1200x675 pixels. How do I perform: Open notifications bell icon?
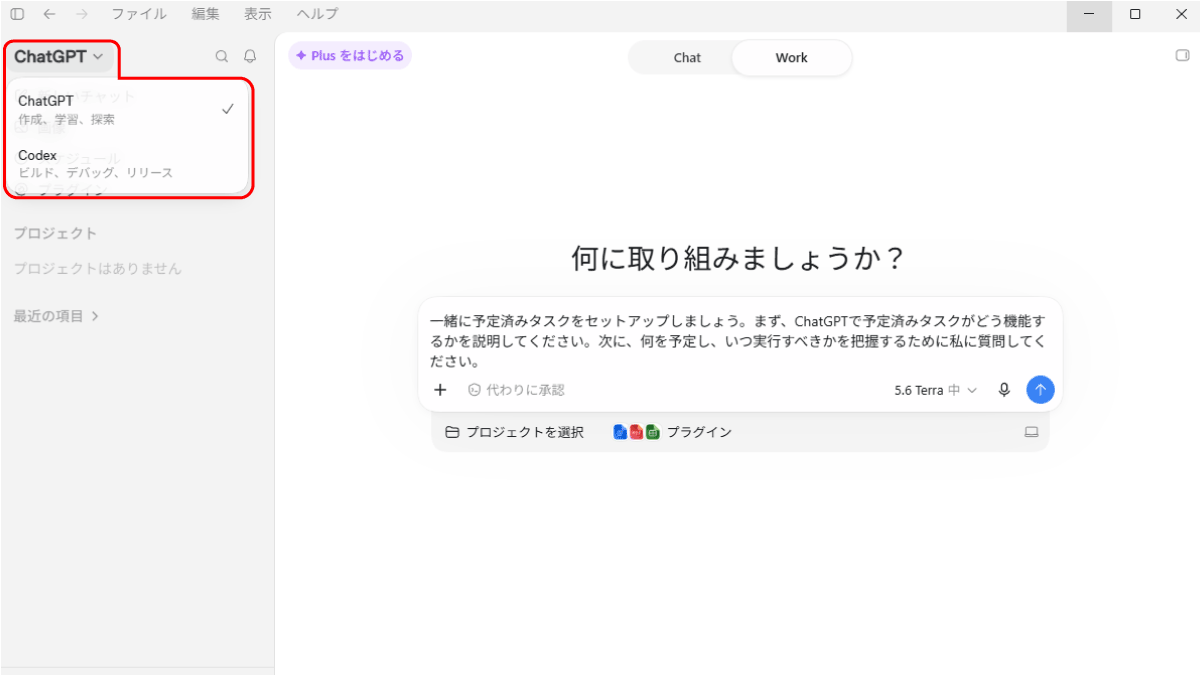click(x=250, y=57)
